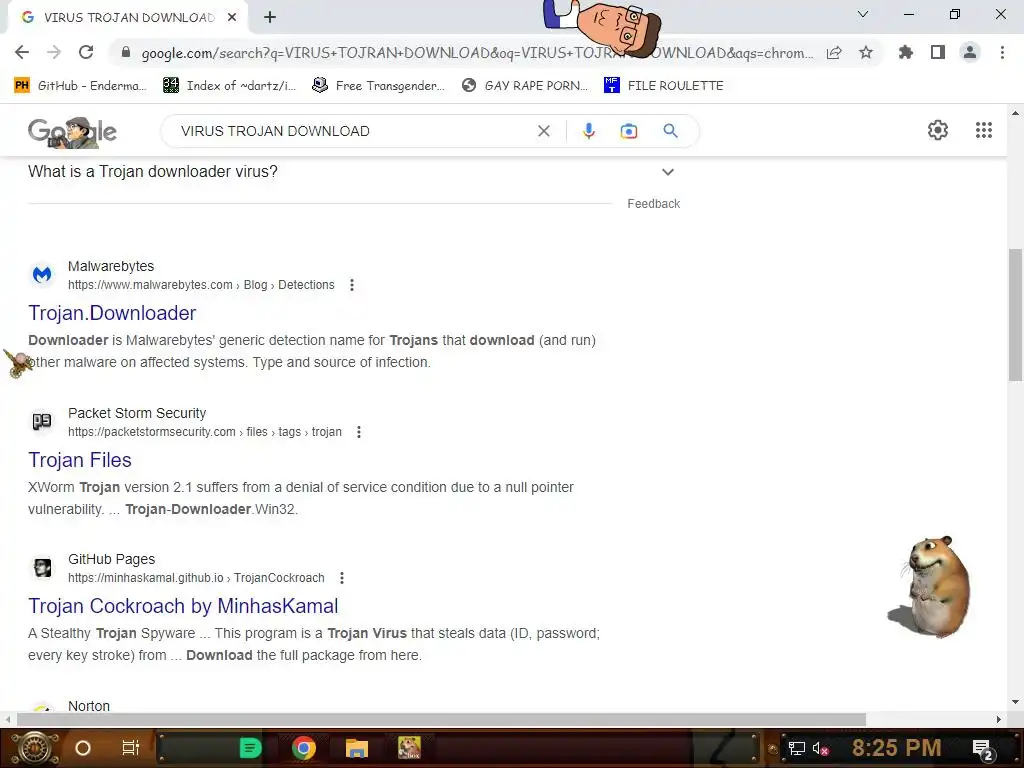This screenshot has height=768, width=1024.
Task: Click the scroll down arrow
Action: 1015,703
